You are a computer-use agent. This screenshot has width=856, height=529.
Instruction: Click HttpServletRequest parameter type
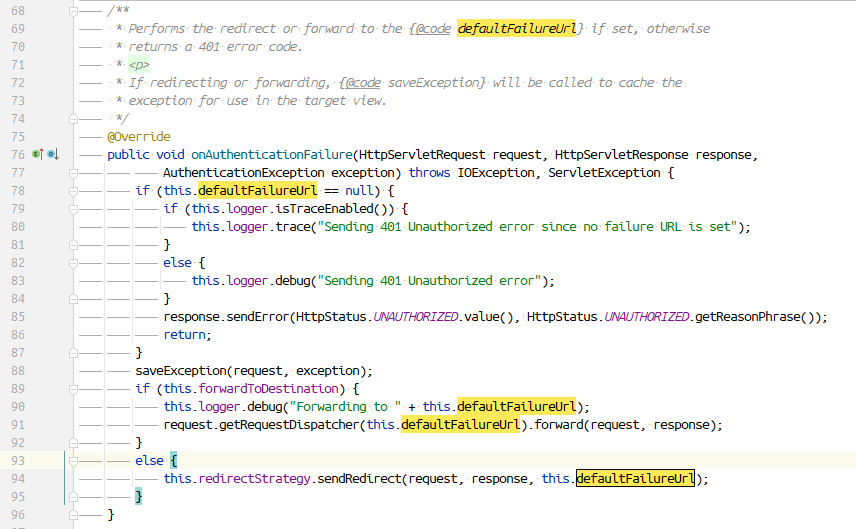click(422, 154)
